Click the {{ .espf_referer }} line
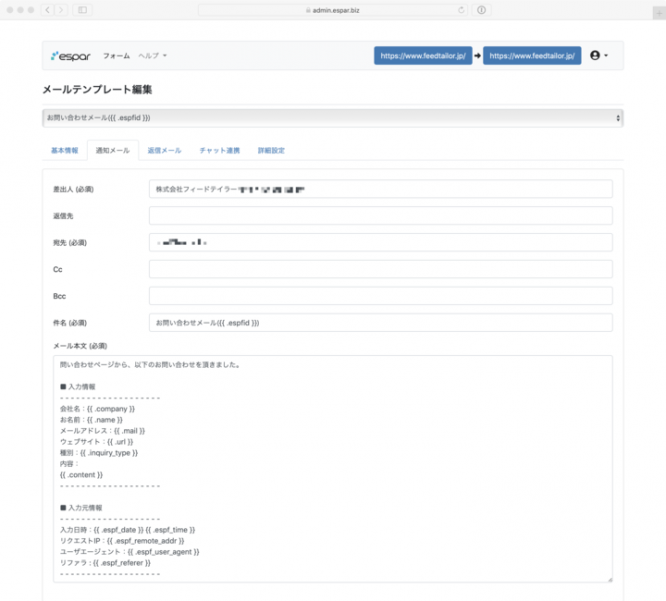The width and height of the screenshot is (666, 601). [105, 563]
